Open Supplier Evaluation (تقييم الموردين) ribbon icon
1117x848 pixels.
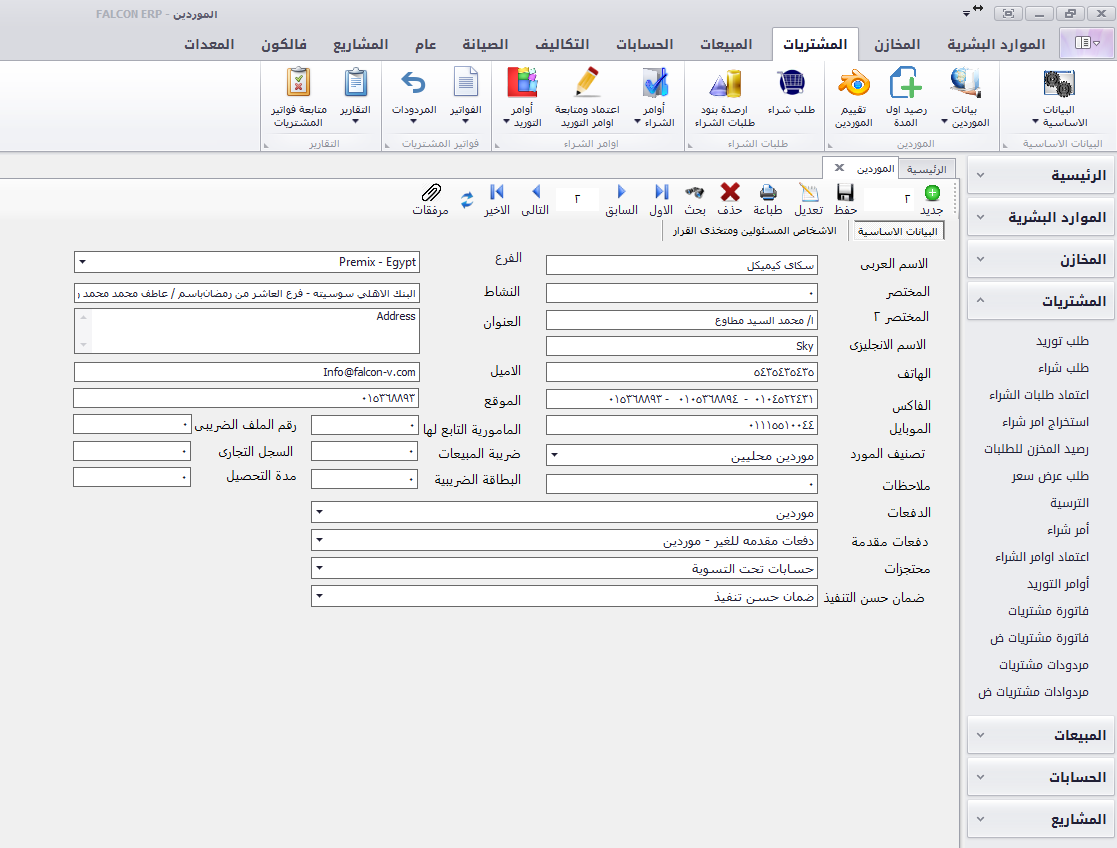(853, 84)
